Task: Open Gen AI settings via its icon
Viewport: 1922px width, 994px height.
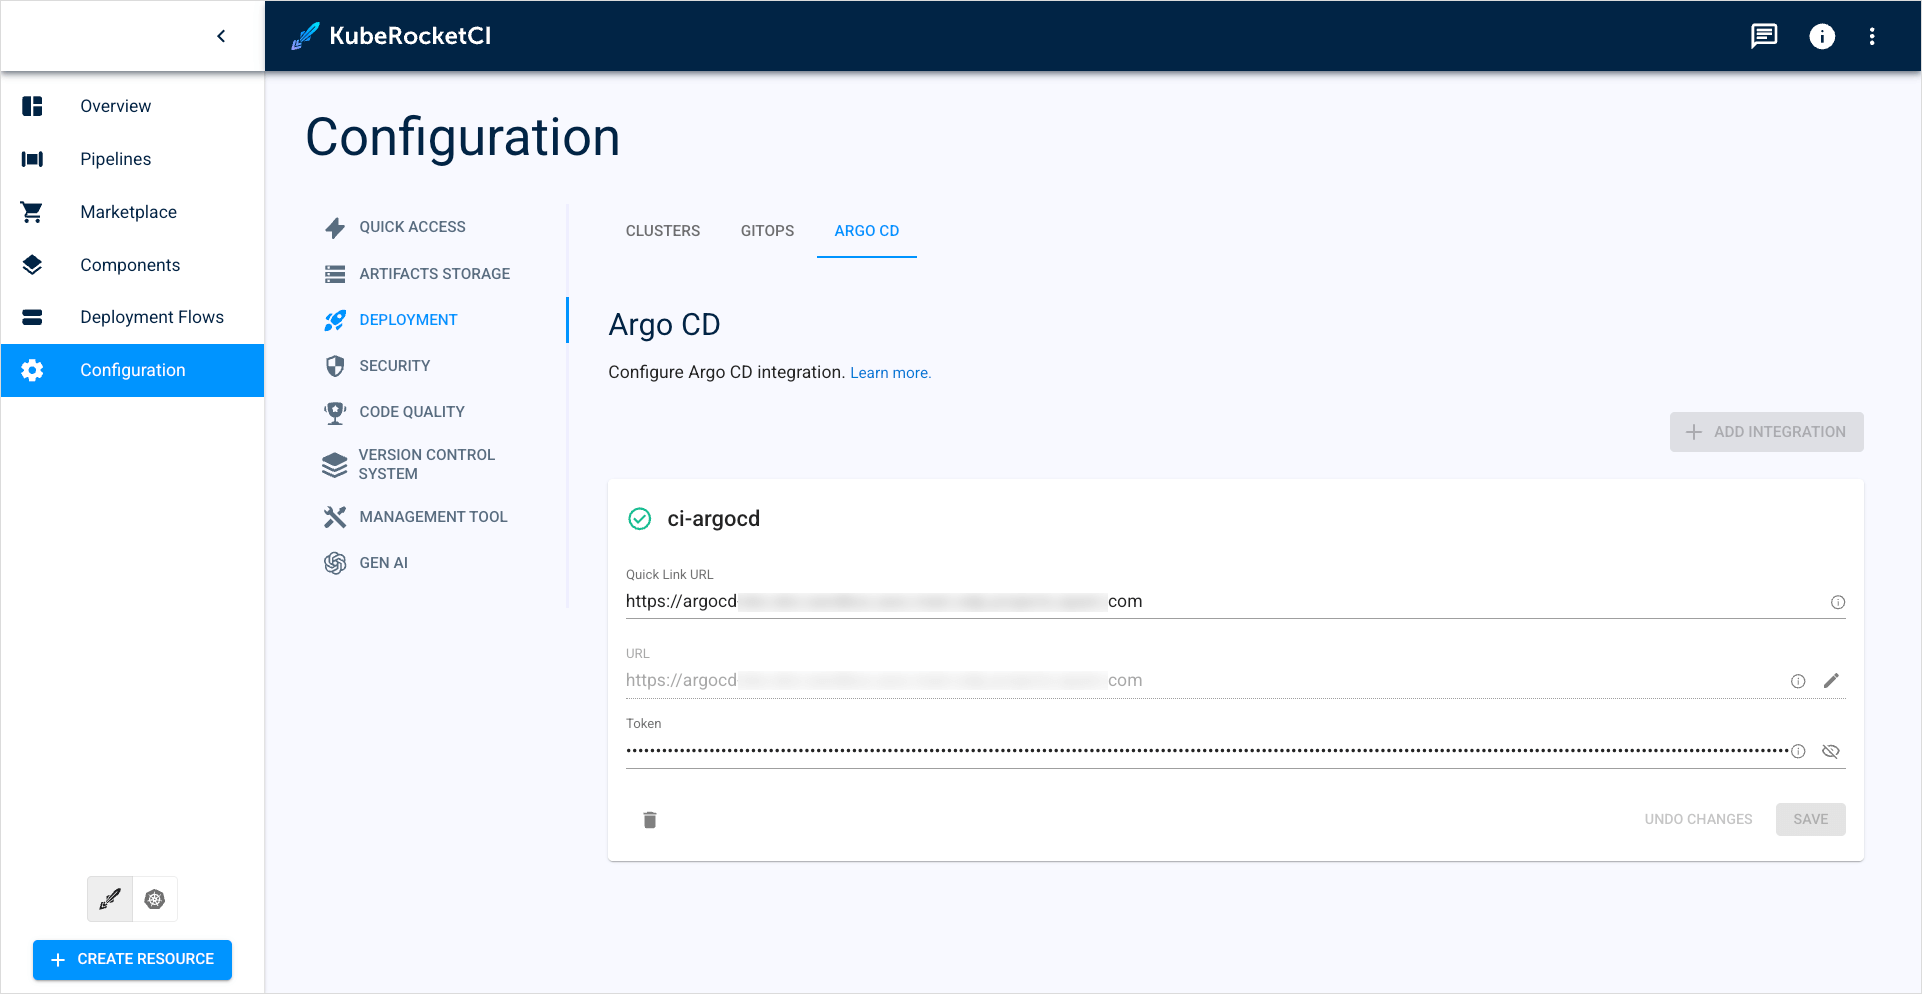Action: coord(336,562)
